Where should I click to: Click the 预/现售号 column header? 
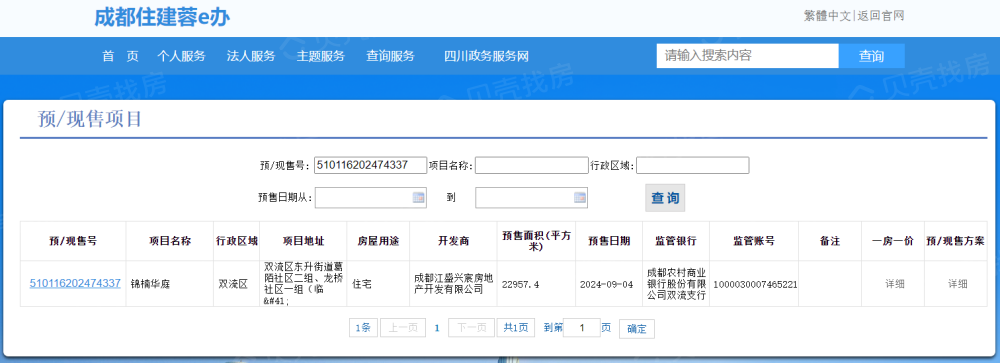[73, 241]
